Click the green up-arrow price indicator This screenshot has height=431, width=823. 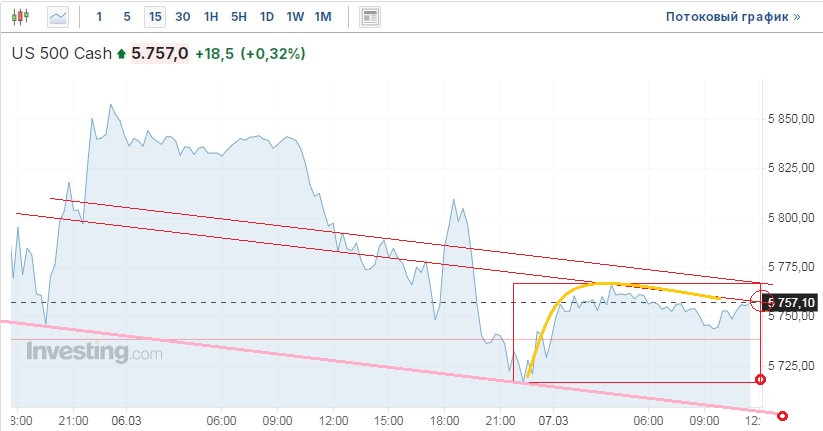coord(122,54)
